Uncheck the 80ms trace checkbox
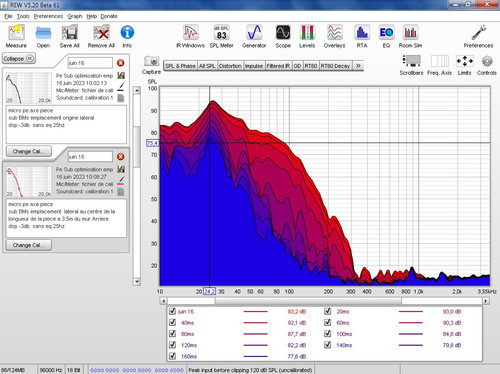The width and height of the screenshot is (500, 374). coord(172,334)
